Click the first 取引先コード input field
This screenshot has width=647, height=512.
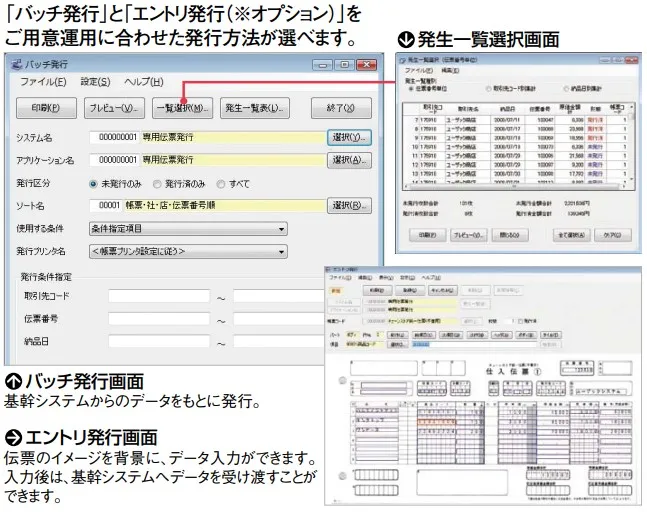pyautogui.click(x=158, y=297)
